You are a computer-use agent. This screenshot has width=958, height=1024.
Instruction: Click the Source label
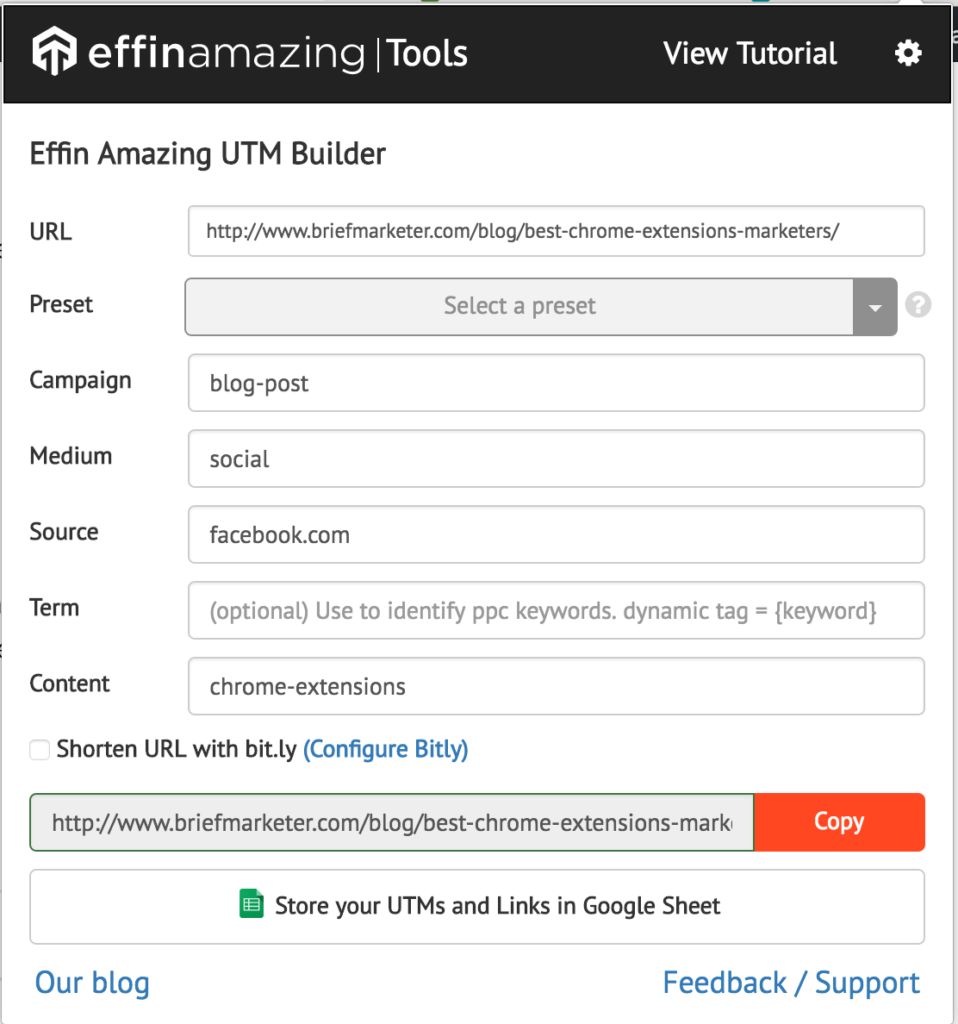(64, 532)
